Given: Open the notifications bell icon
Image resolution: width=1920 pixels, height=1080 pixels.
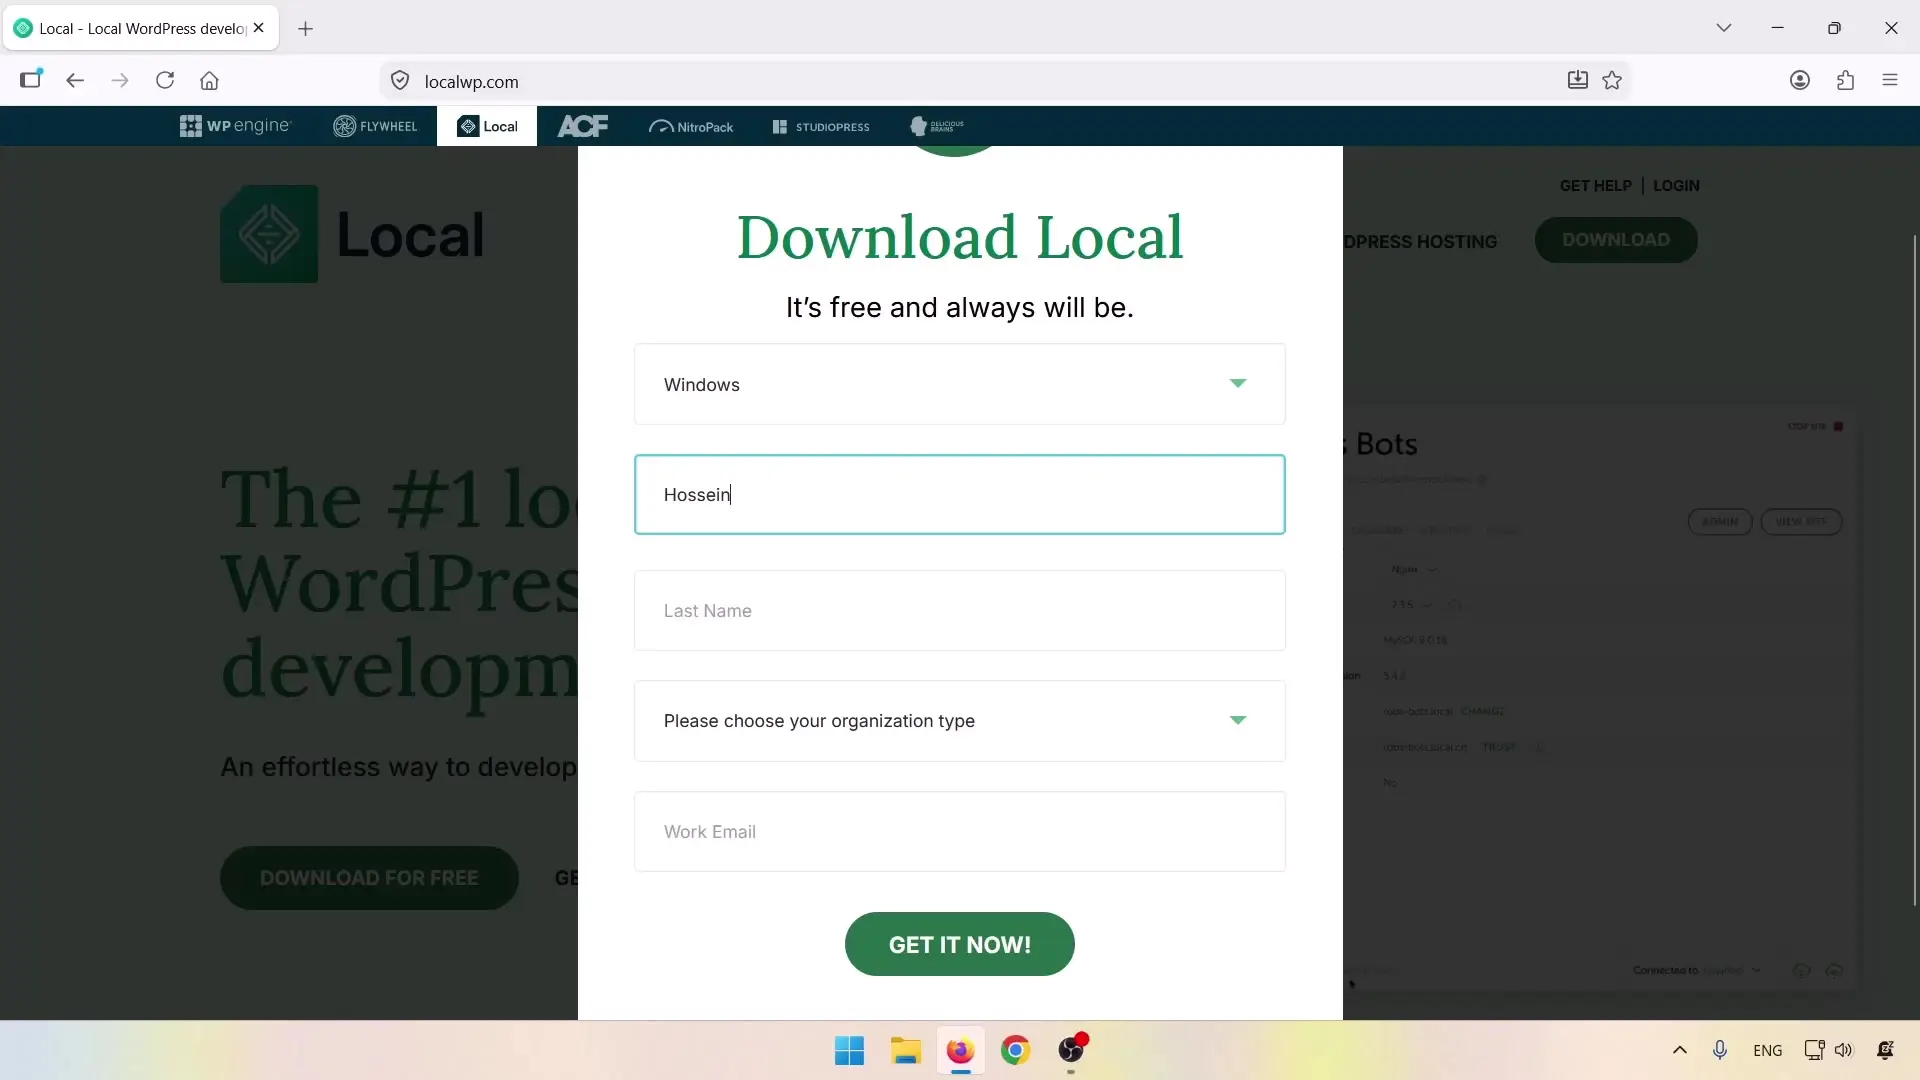Looking at the screenshot, I should pos(1885,1050).
